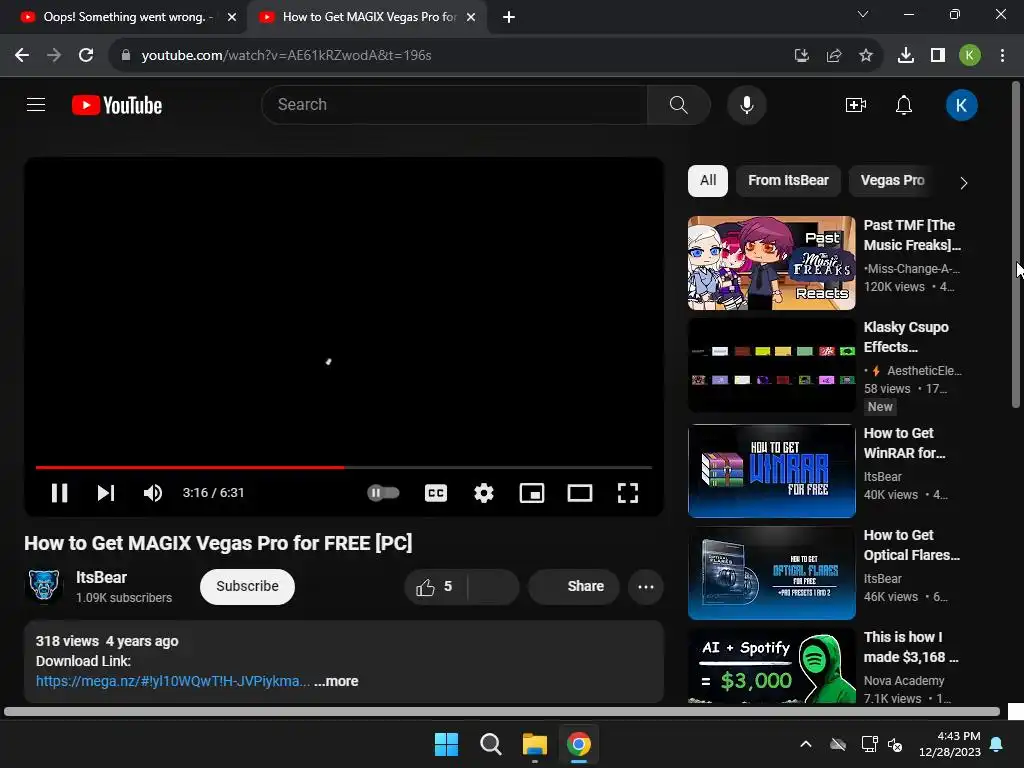Image resolution: width=1024 pixels, height=768 pixels.
Task: Open Chrome profile K
Action: point(970,56)
